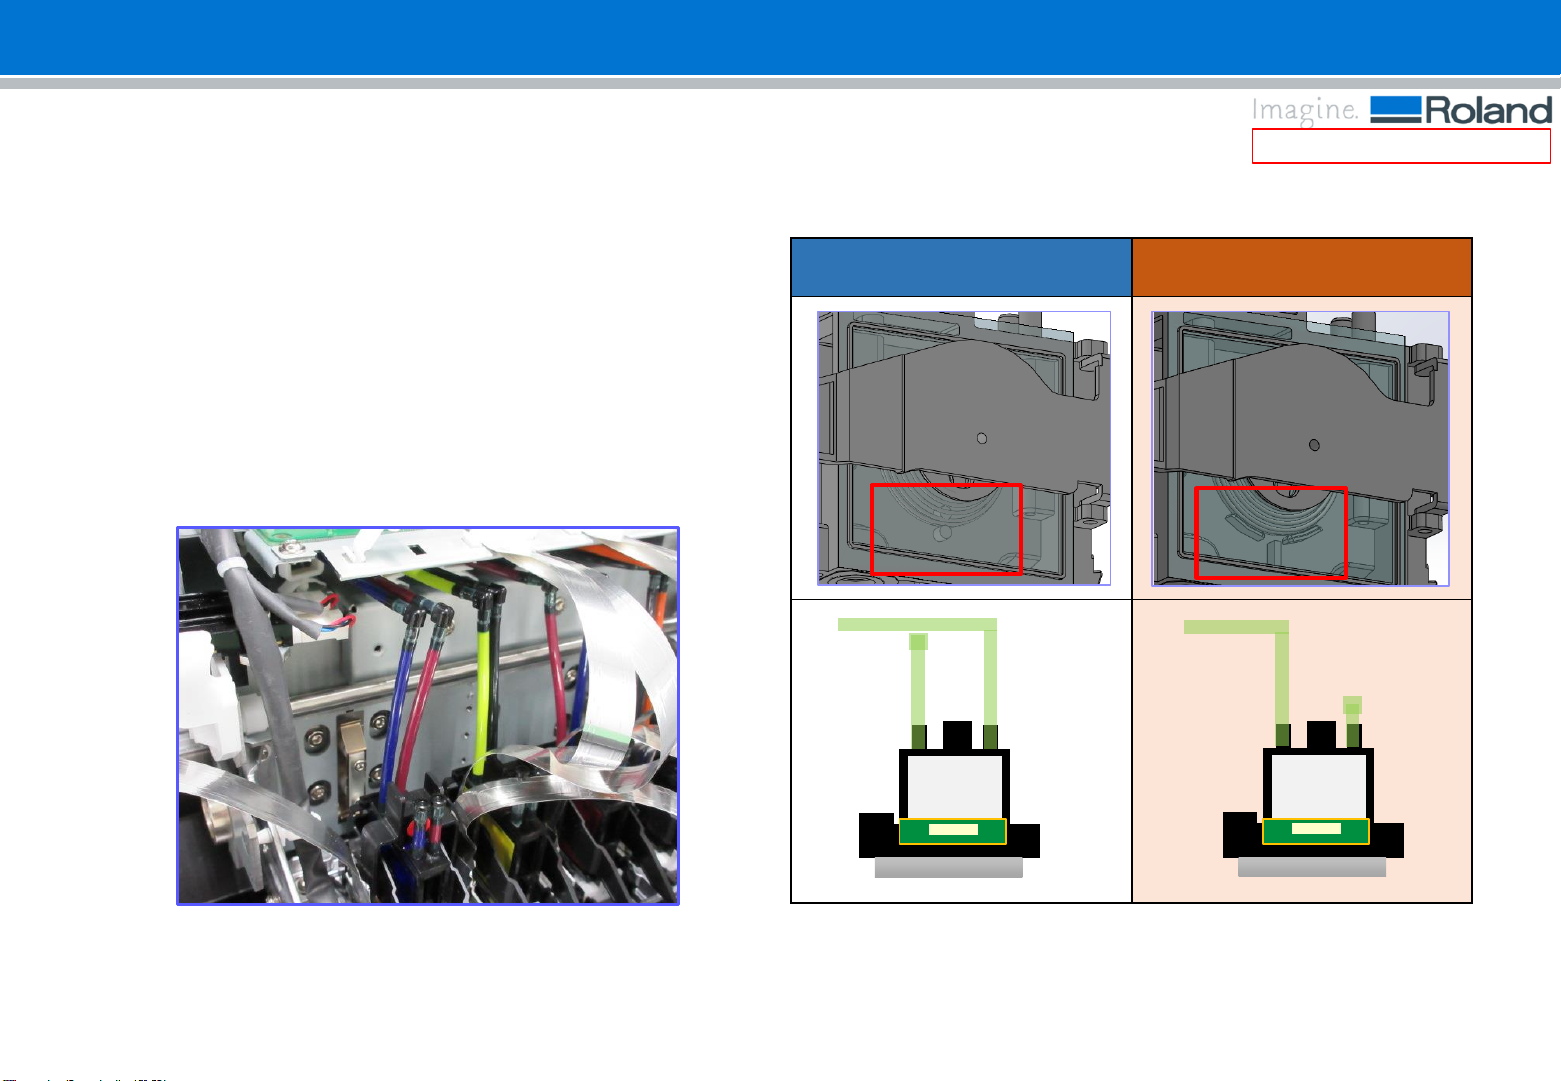Click the "Imagine." tagline text
1561x1081 pixels.
pos(1304,111)
